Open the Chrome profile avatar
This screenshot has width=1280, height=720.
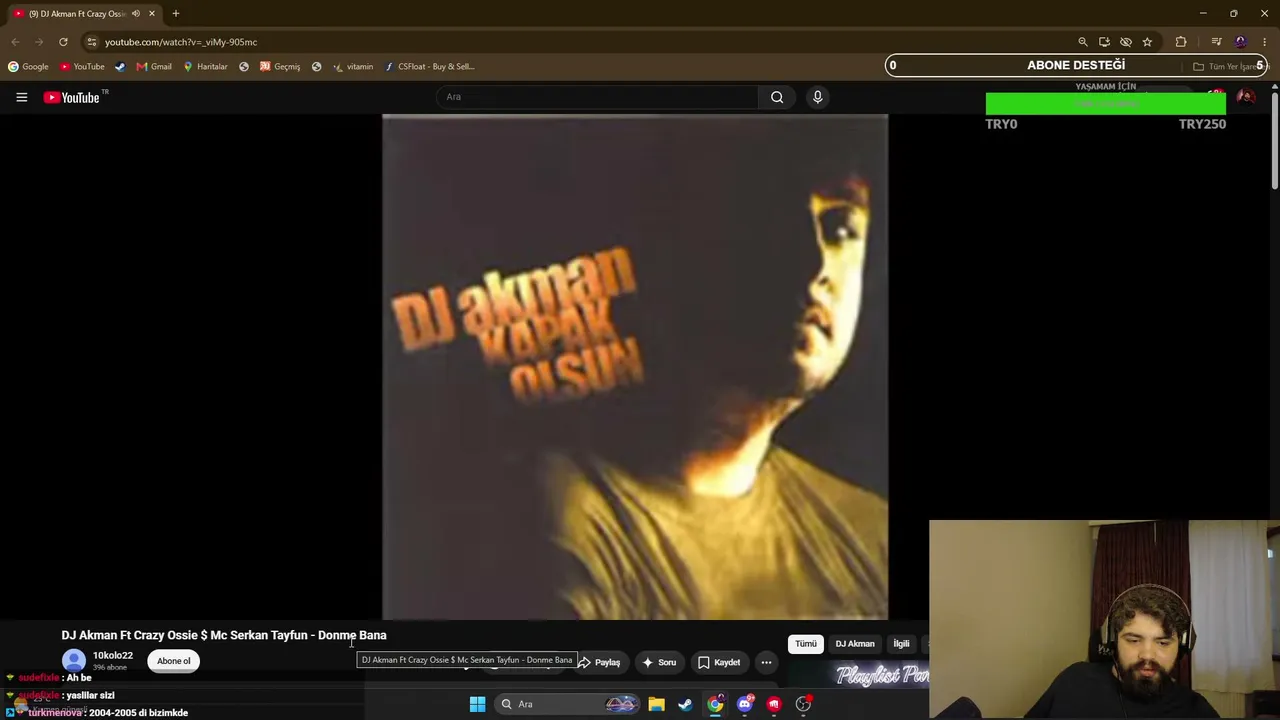click(1241, 42)
